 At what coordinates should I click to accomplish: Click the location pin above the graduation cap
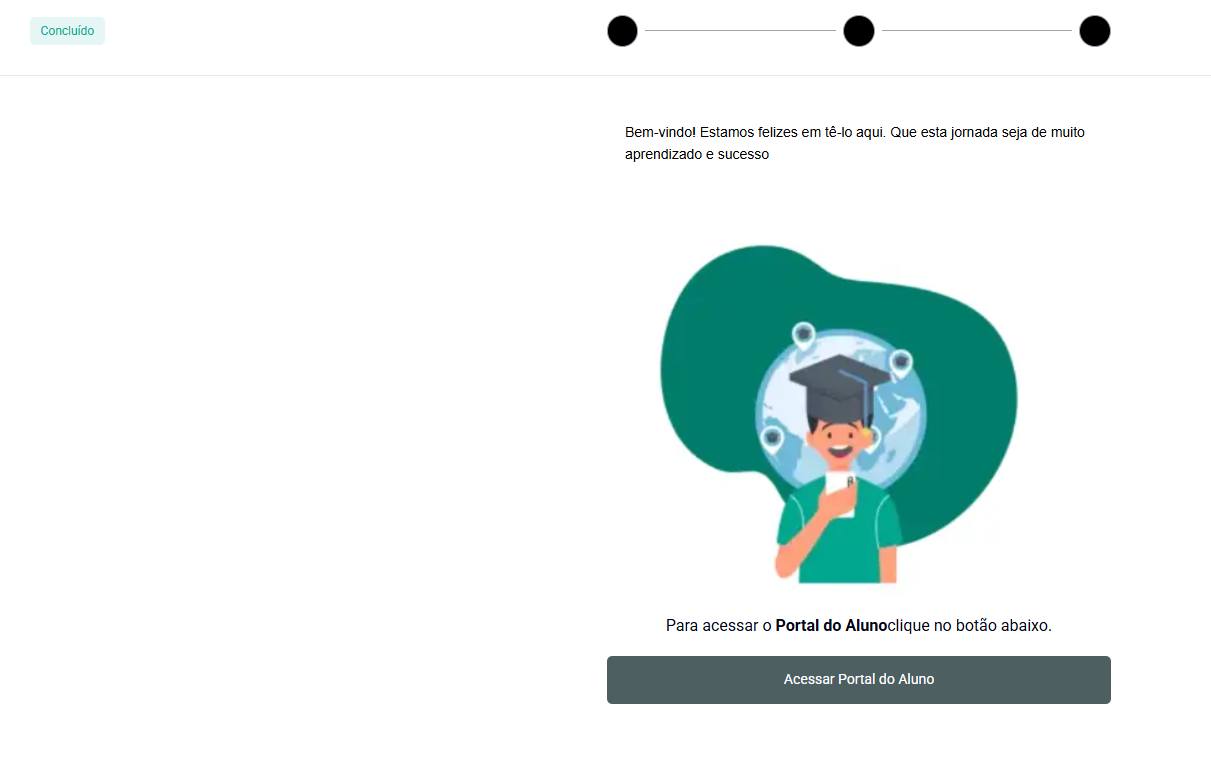click(803, 335)
